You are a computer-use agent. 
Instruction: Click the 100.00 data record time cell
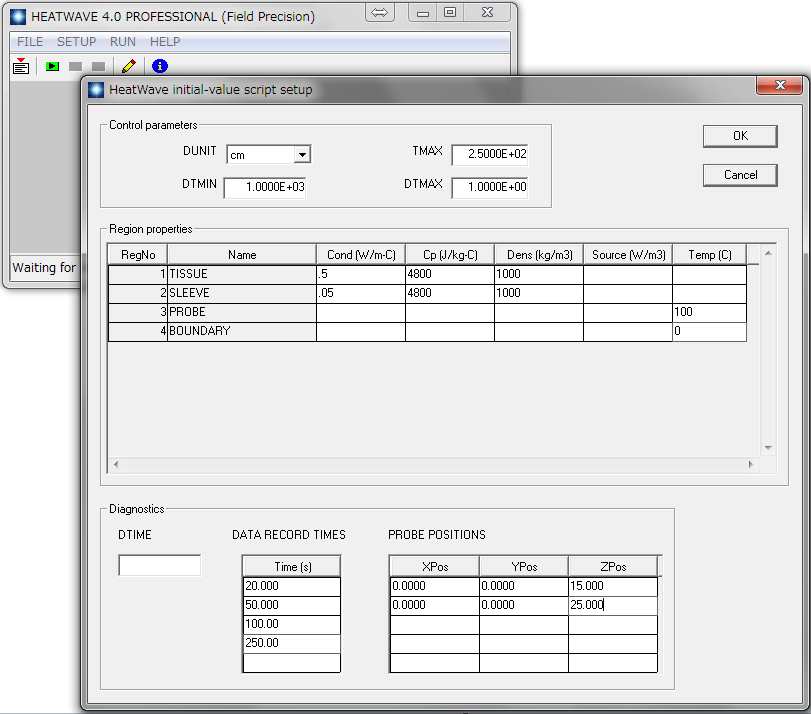click(x=291, y=624)
